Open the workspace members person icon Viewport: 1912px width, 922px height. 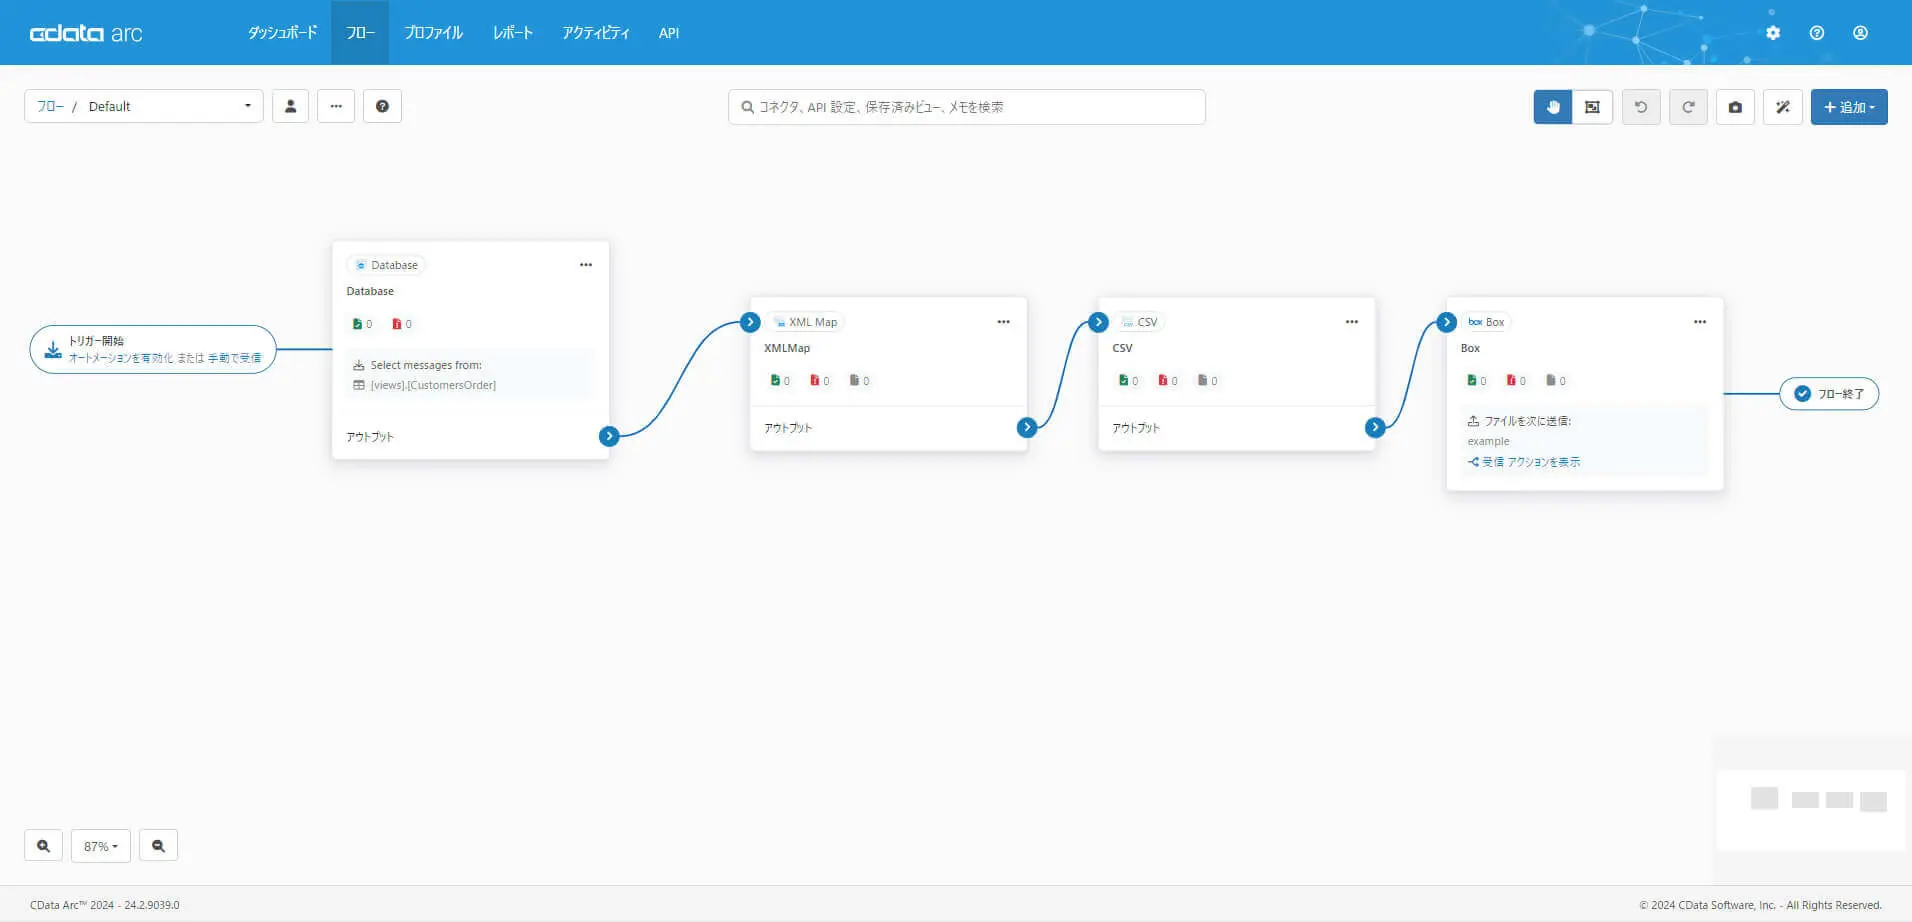290,106
